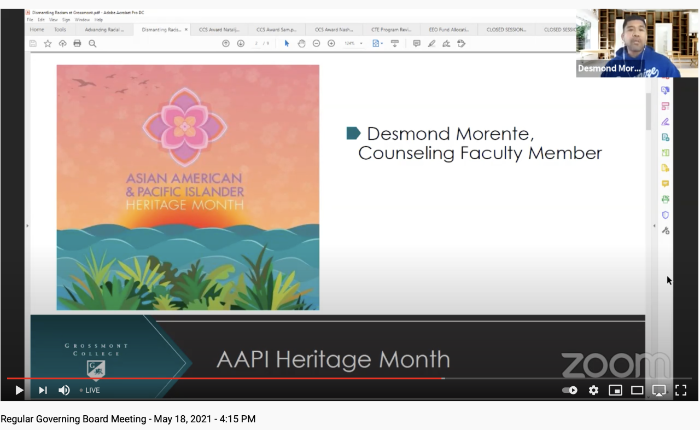Toggle theater mode view

(x=637, y=390)
